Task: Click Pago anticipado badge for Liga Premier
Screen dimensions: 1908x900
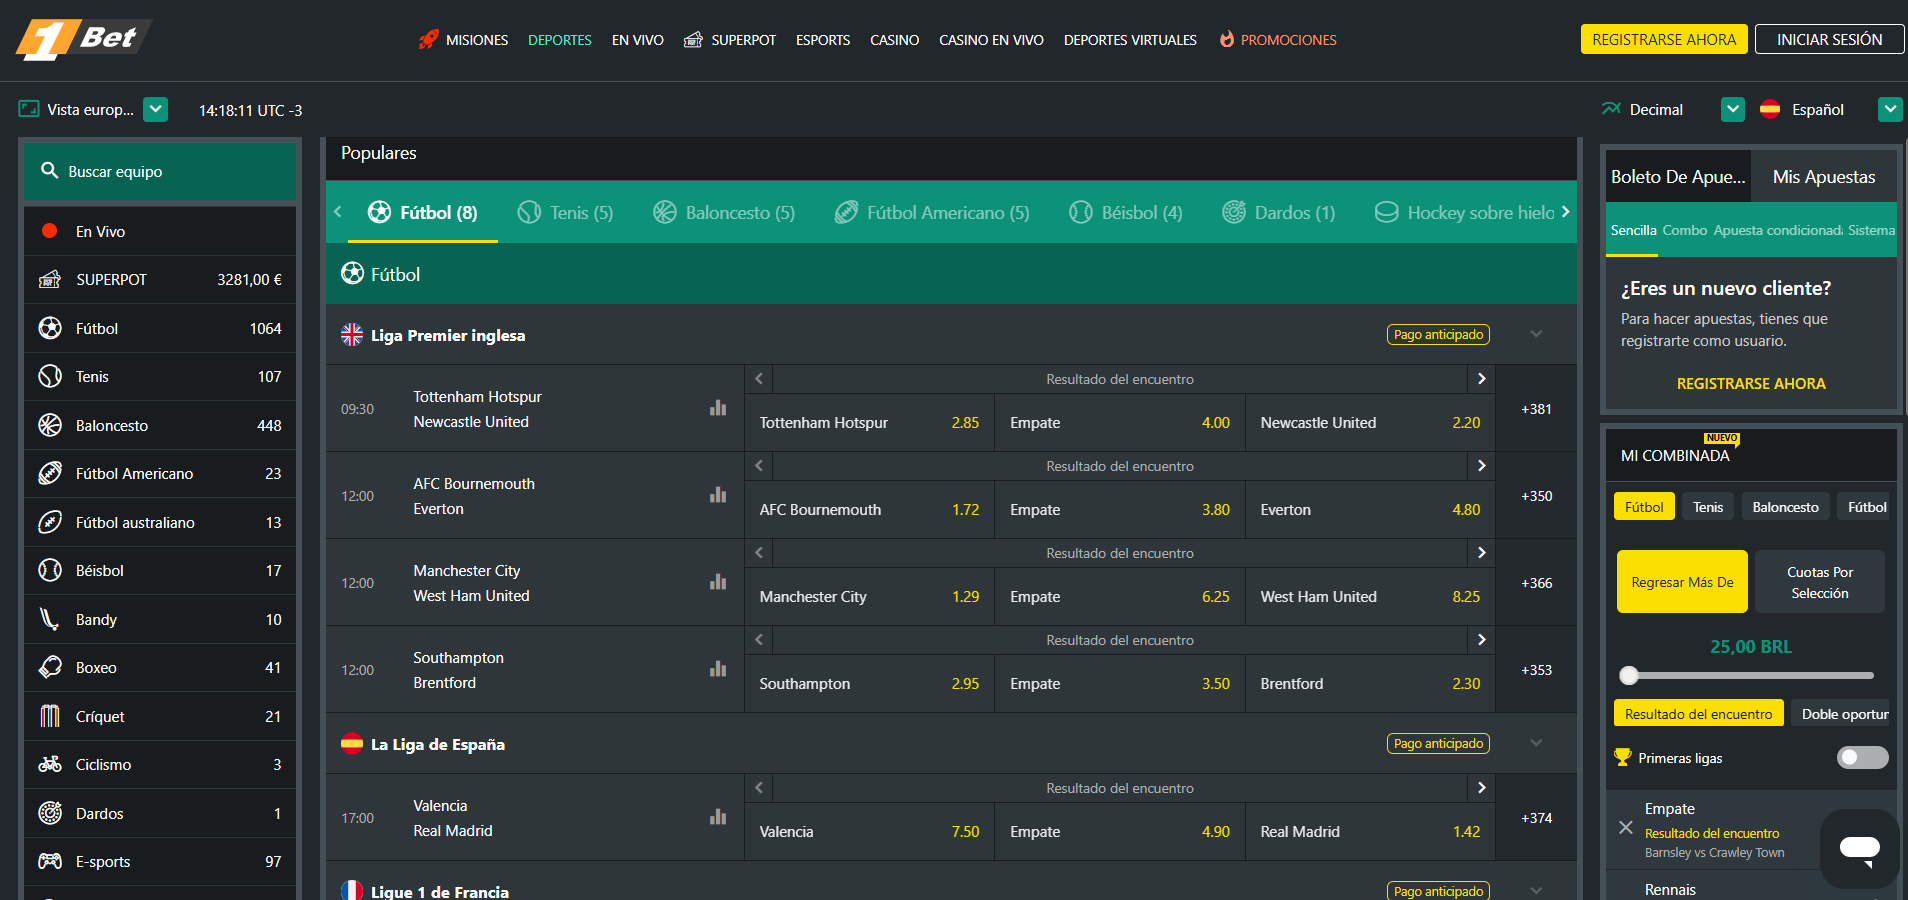Action: pos(1438,334)
